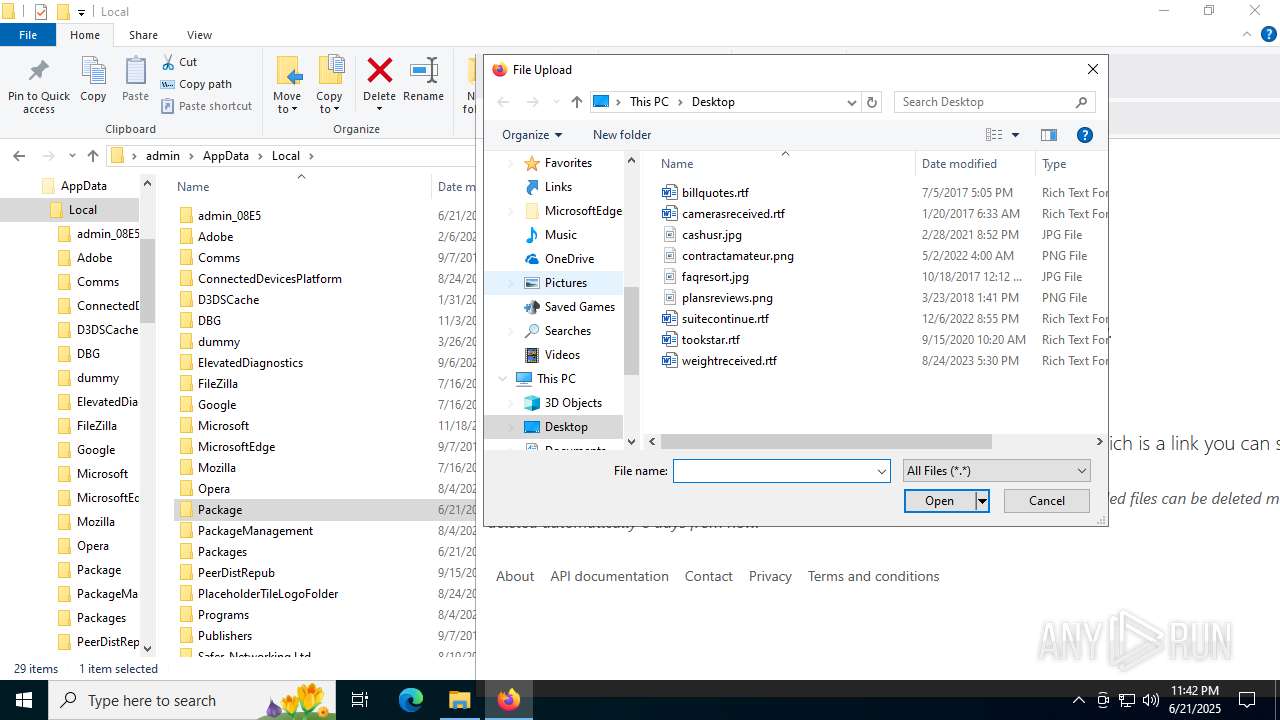1280x720 pixels.
Task: Open the Organize dropdown menu
Action: [x=532, y=135]
